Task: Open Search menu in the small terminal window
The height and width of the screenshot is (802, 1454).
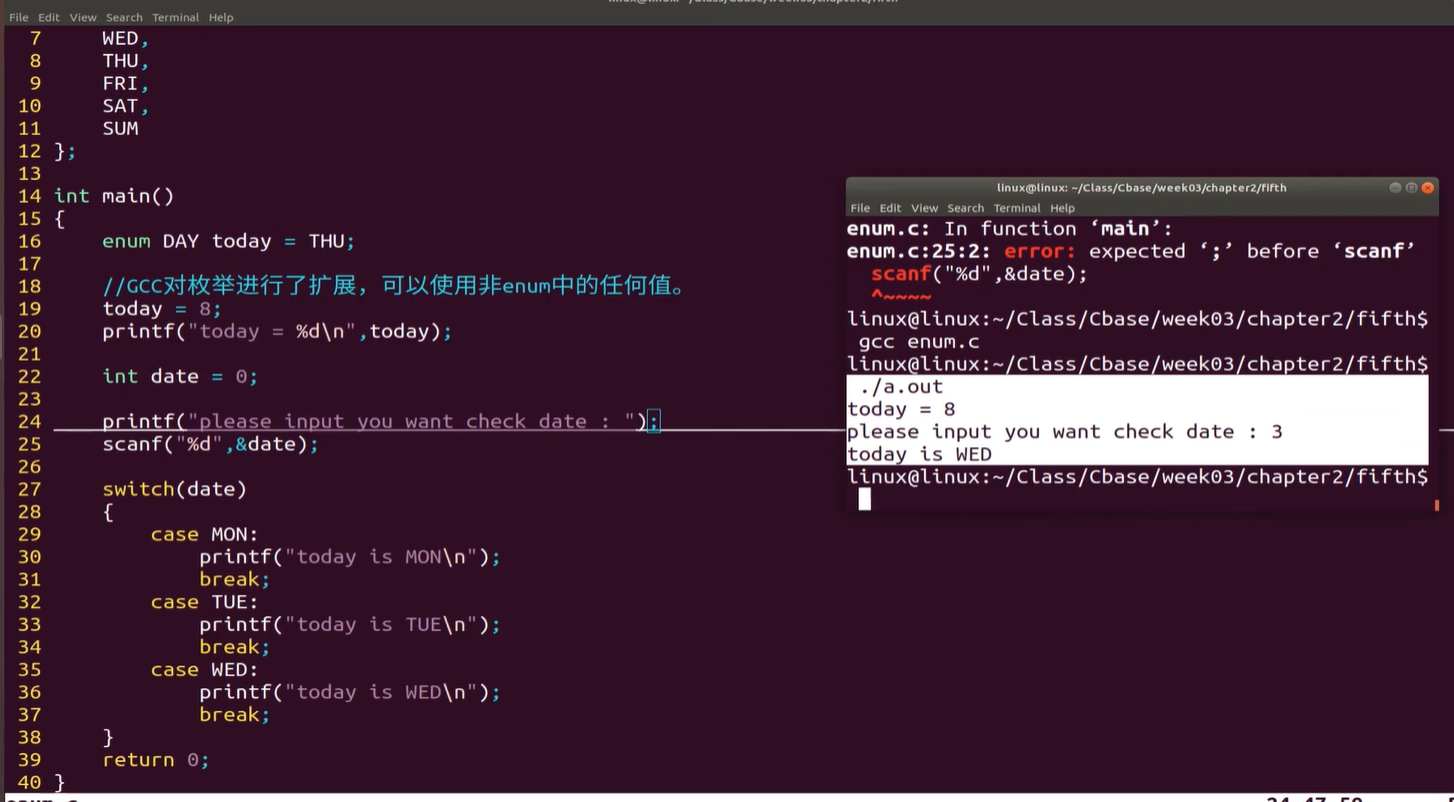Action: (x=965, y=208)
